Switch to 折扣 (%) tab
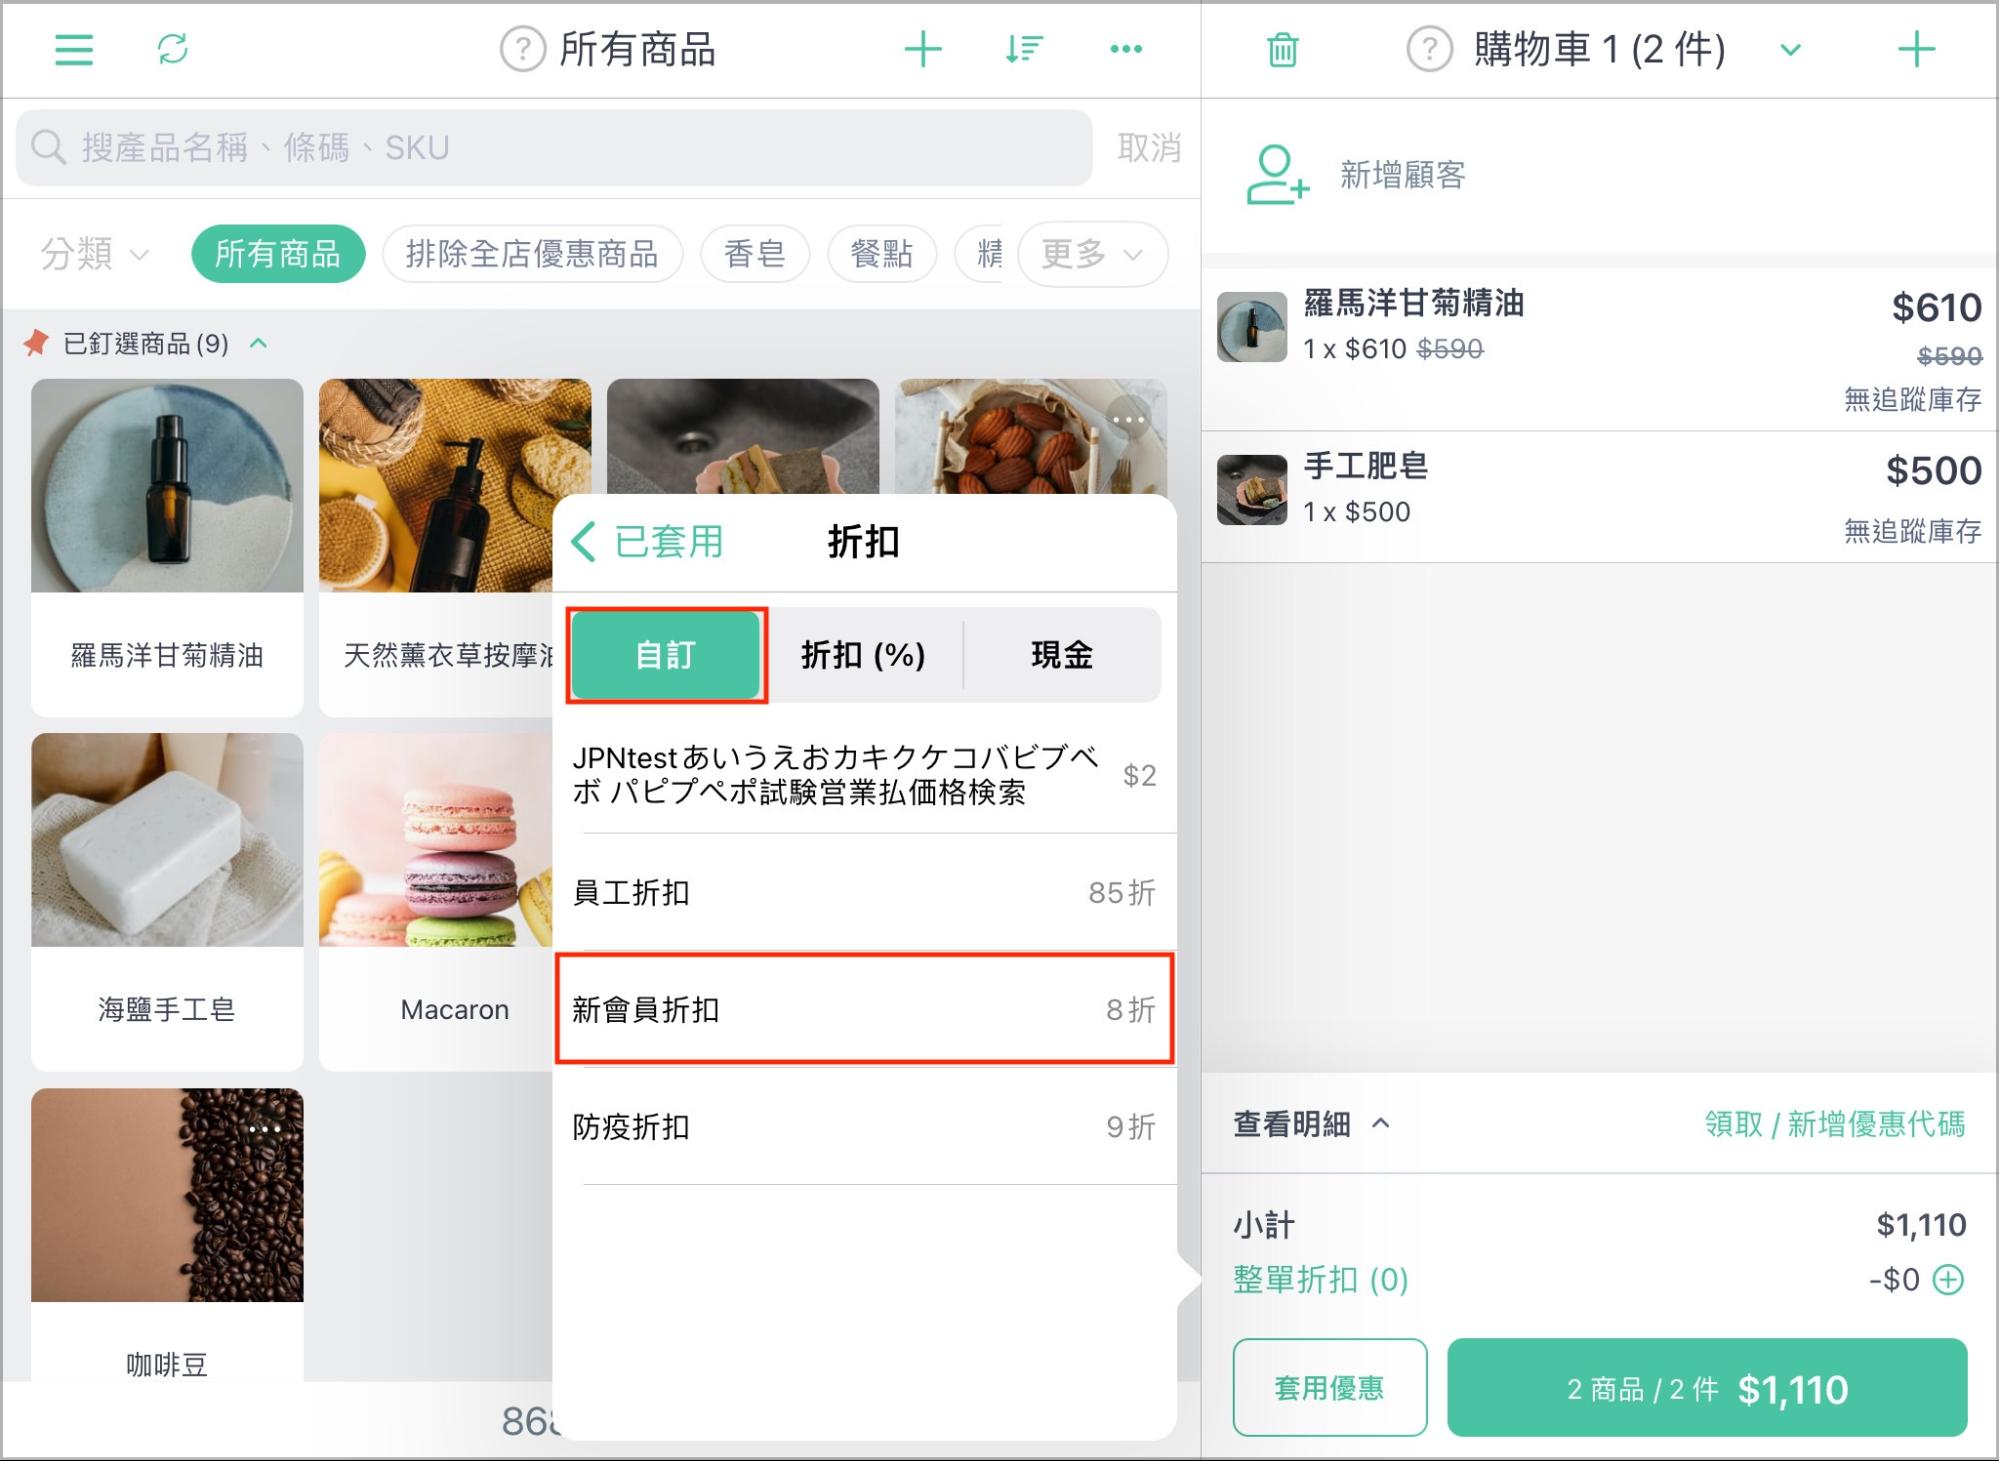Image resolution: width=1999 pixels, height=1461 pixels. pyautogui.click(x=863, y=655)
